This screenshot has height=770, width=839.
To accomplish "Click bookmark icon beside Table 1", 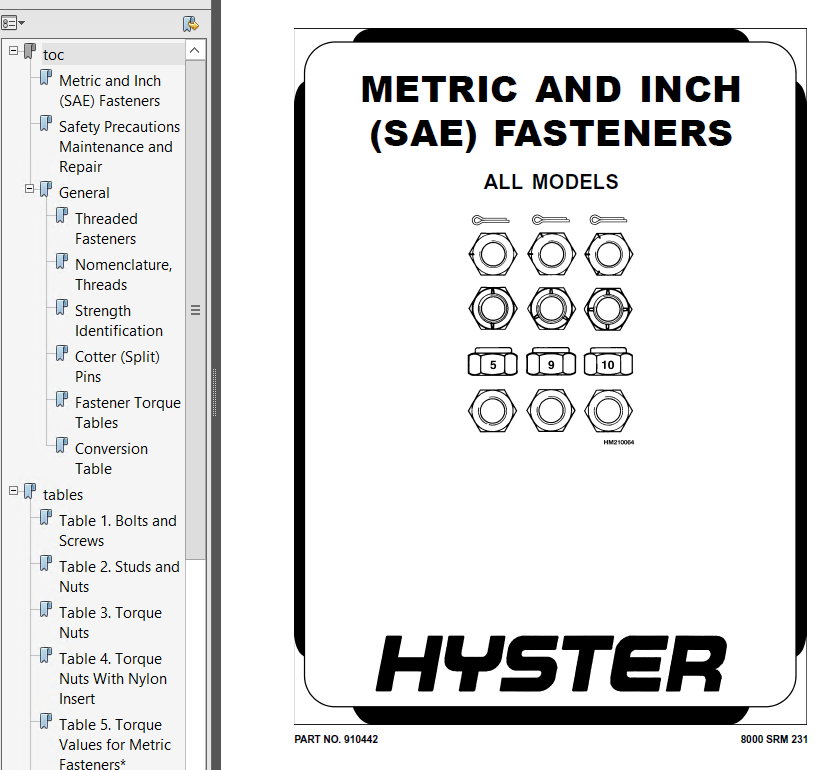I will (x=46, y=517).
